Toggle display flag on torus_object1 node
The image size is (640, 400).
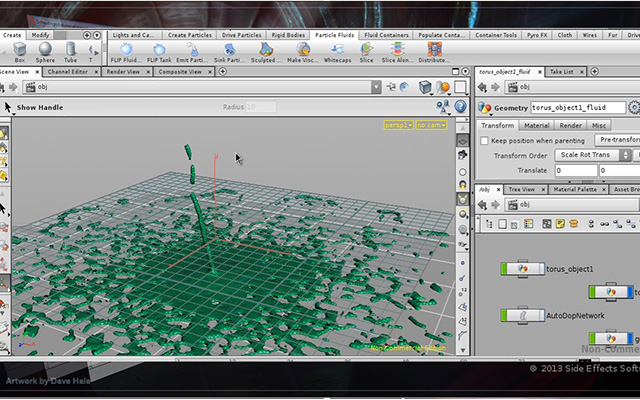tap(542, 269)
